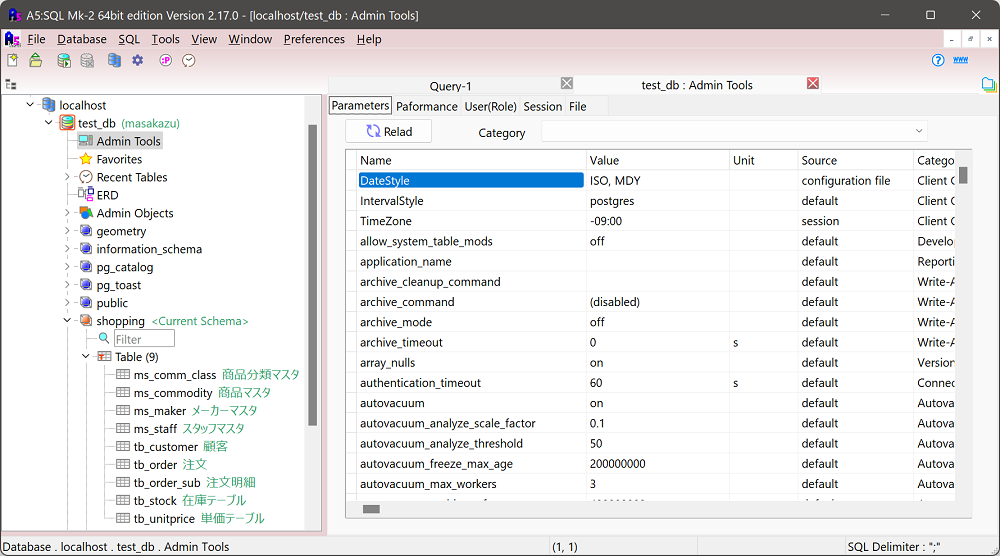Click the parameter grid horizontal scrollbar thumb
This screenshot has width=1000, height=556.
pyautogui.click(x=371, y=509)
